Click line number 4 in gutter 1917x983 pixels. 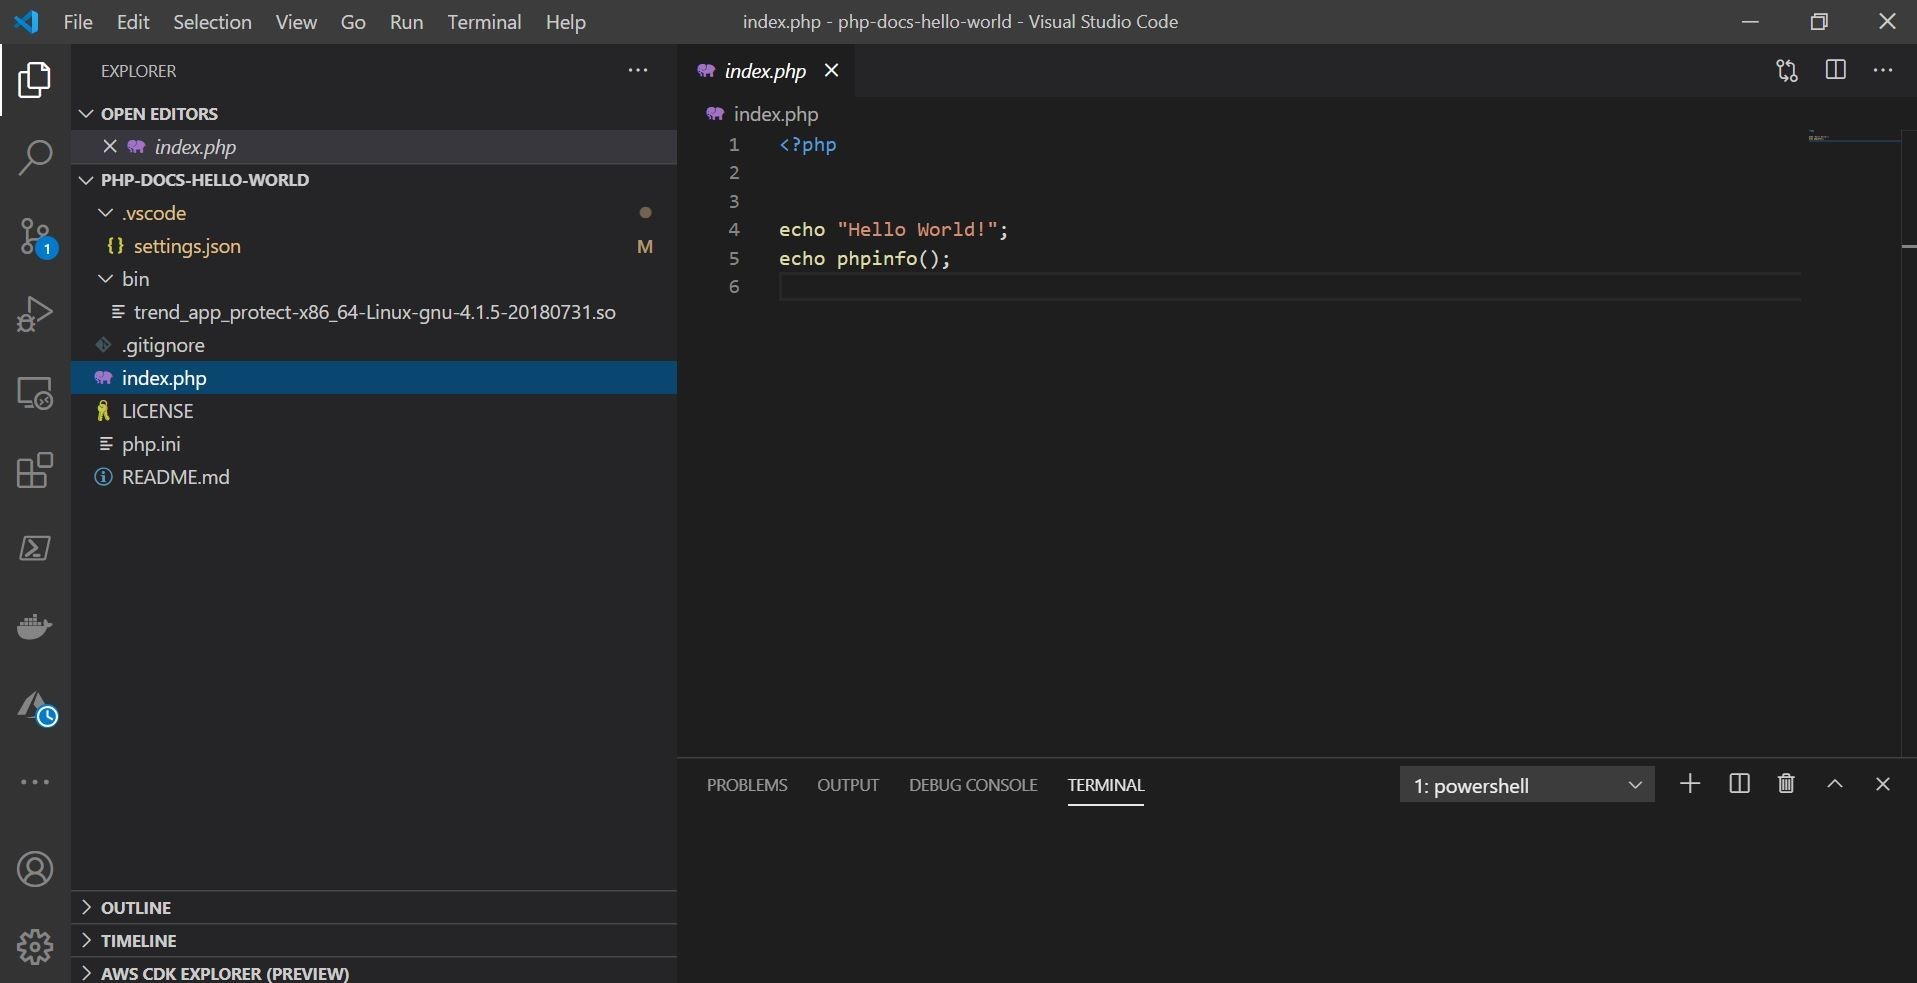click(734, 229)
